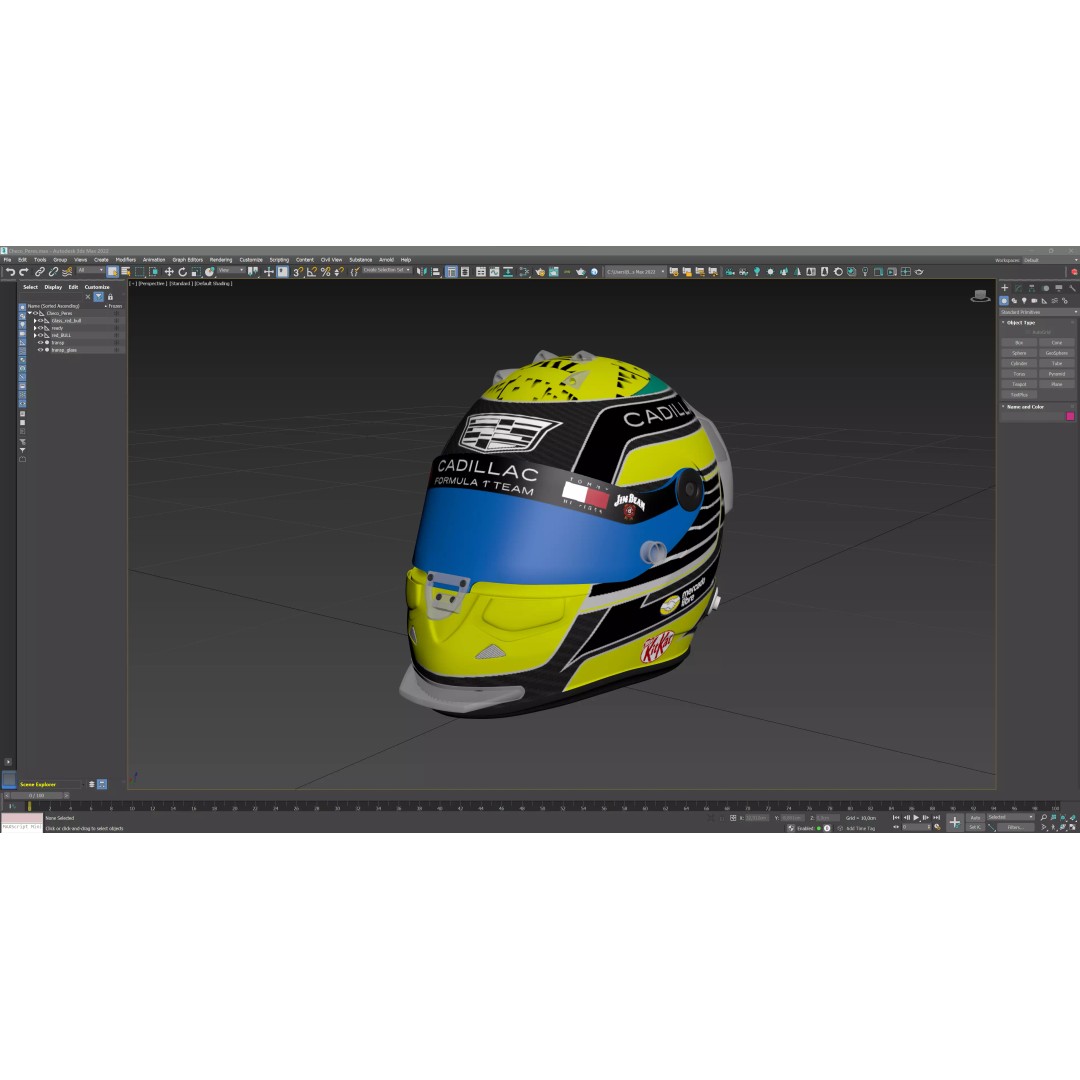Open Scene Explorer Customize menu
This screenshot has width=1080, height=1080.
(x=97, y=287)
